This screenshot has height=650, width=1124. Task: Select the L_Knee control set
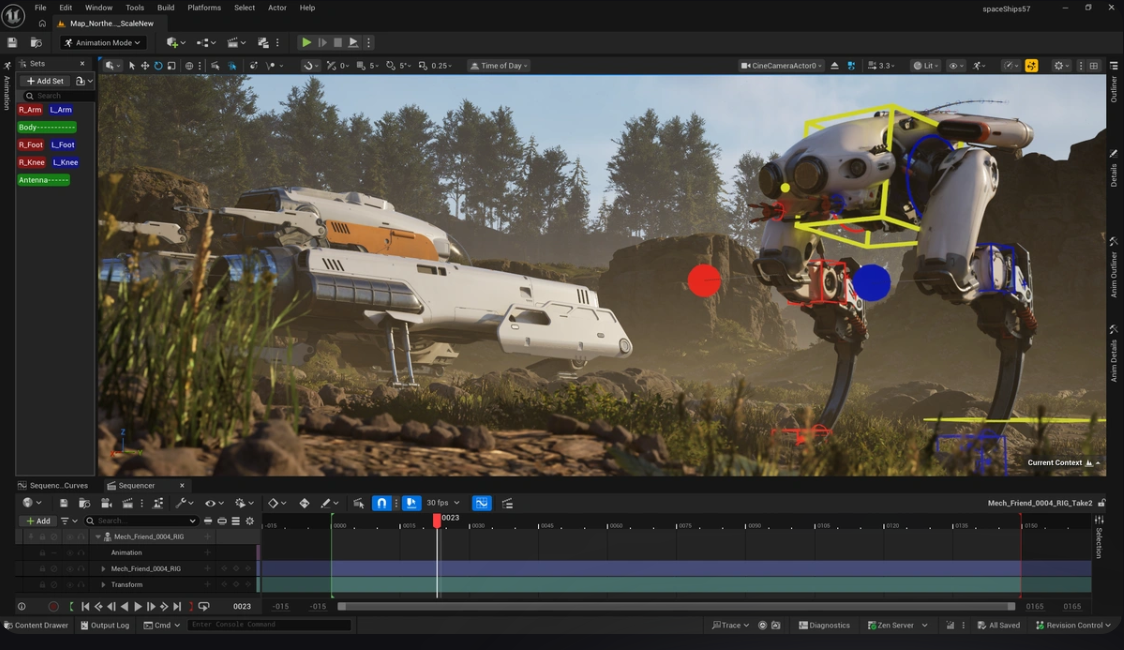(65, 163)
